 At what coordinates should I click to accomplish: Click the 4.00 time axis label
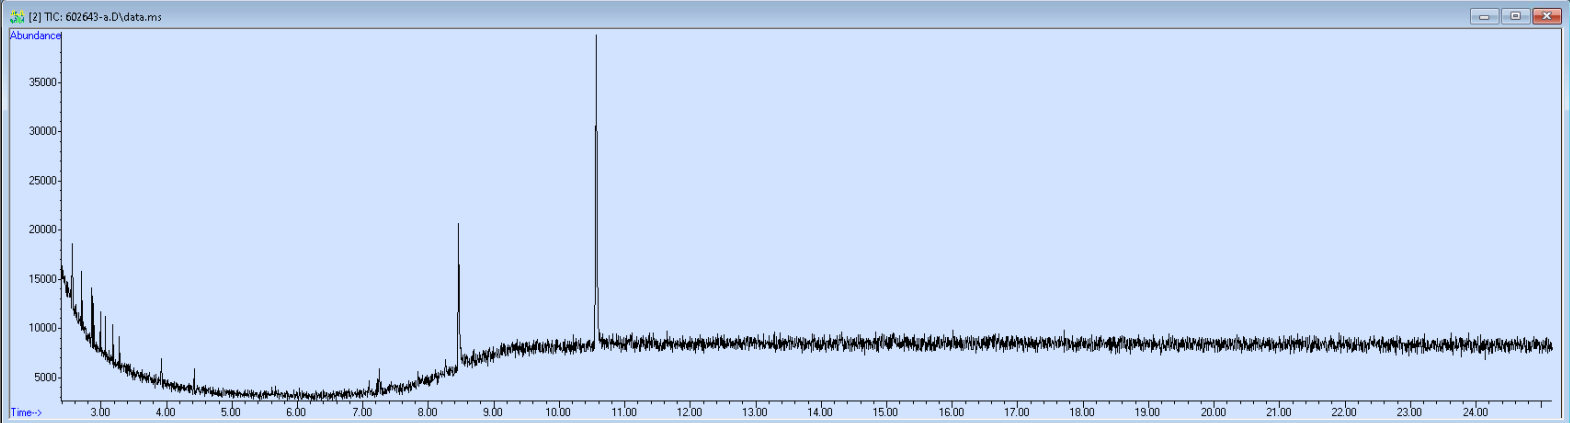click(x=165, y=412)
